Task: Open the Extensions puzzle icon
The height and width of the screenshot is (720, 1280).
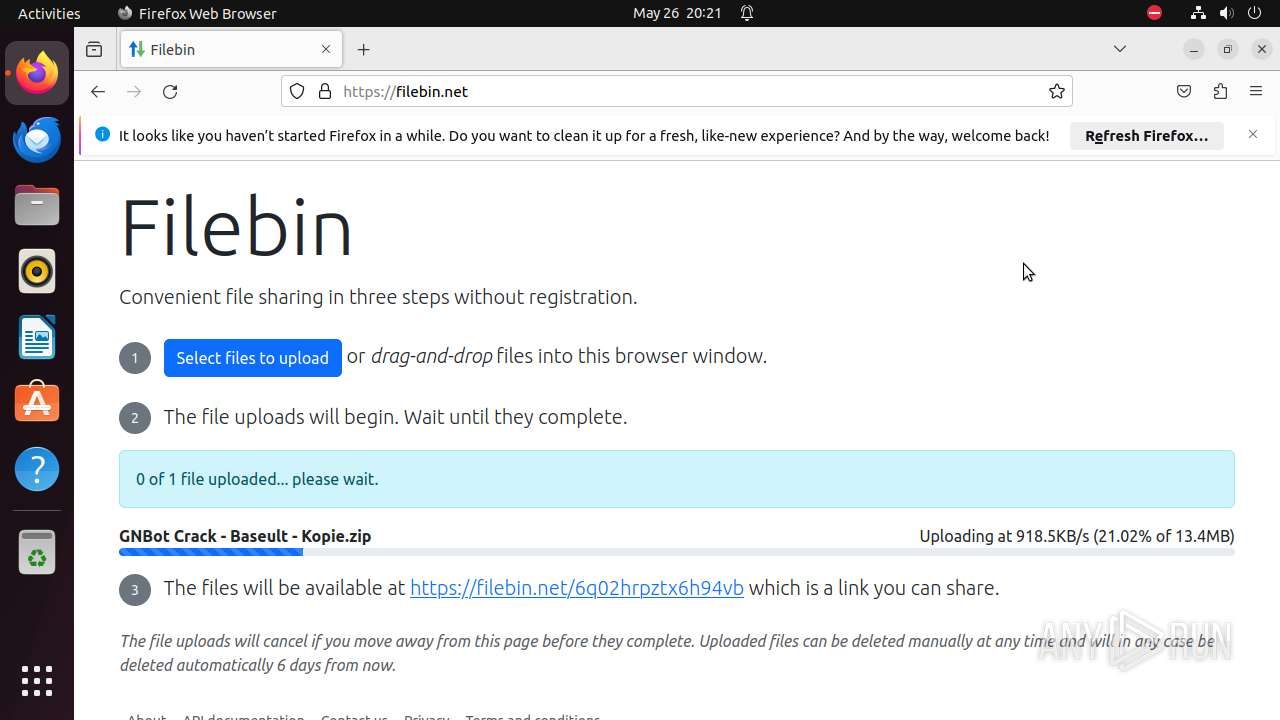Action: (x=1220, y=91)
